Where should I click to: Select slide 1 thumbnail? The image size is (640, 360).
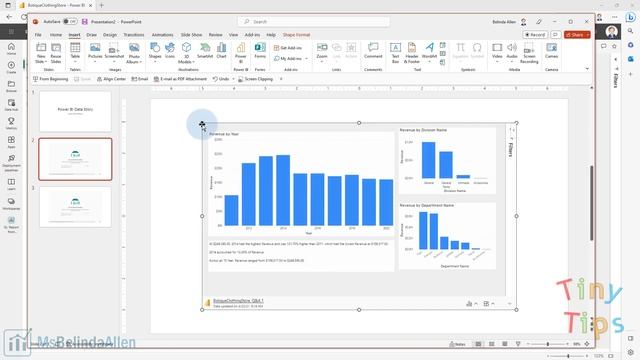tap(75, 111)
